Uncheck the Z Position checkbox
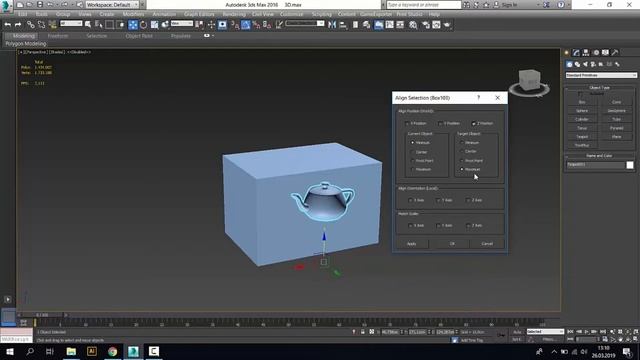 tap(473, 123)
